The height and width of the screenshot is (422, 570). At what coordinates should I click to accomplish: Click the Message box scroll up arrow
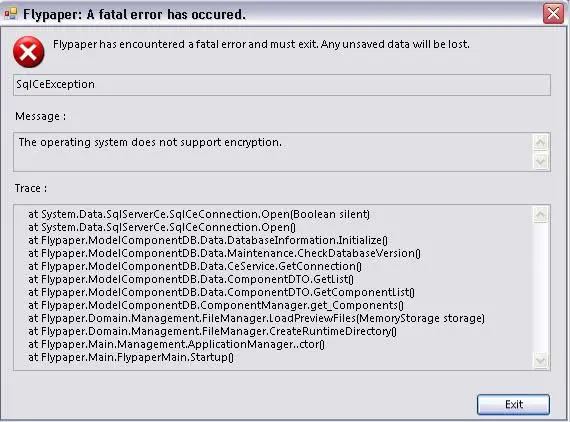pos(540,142)
